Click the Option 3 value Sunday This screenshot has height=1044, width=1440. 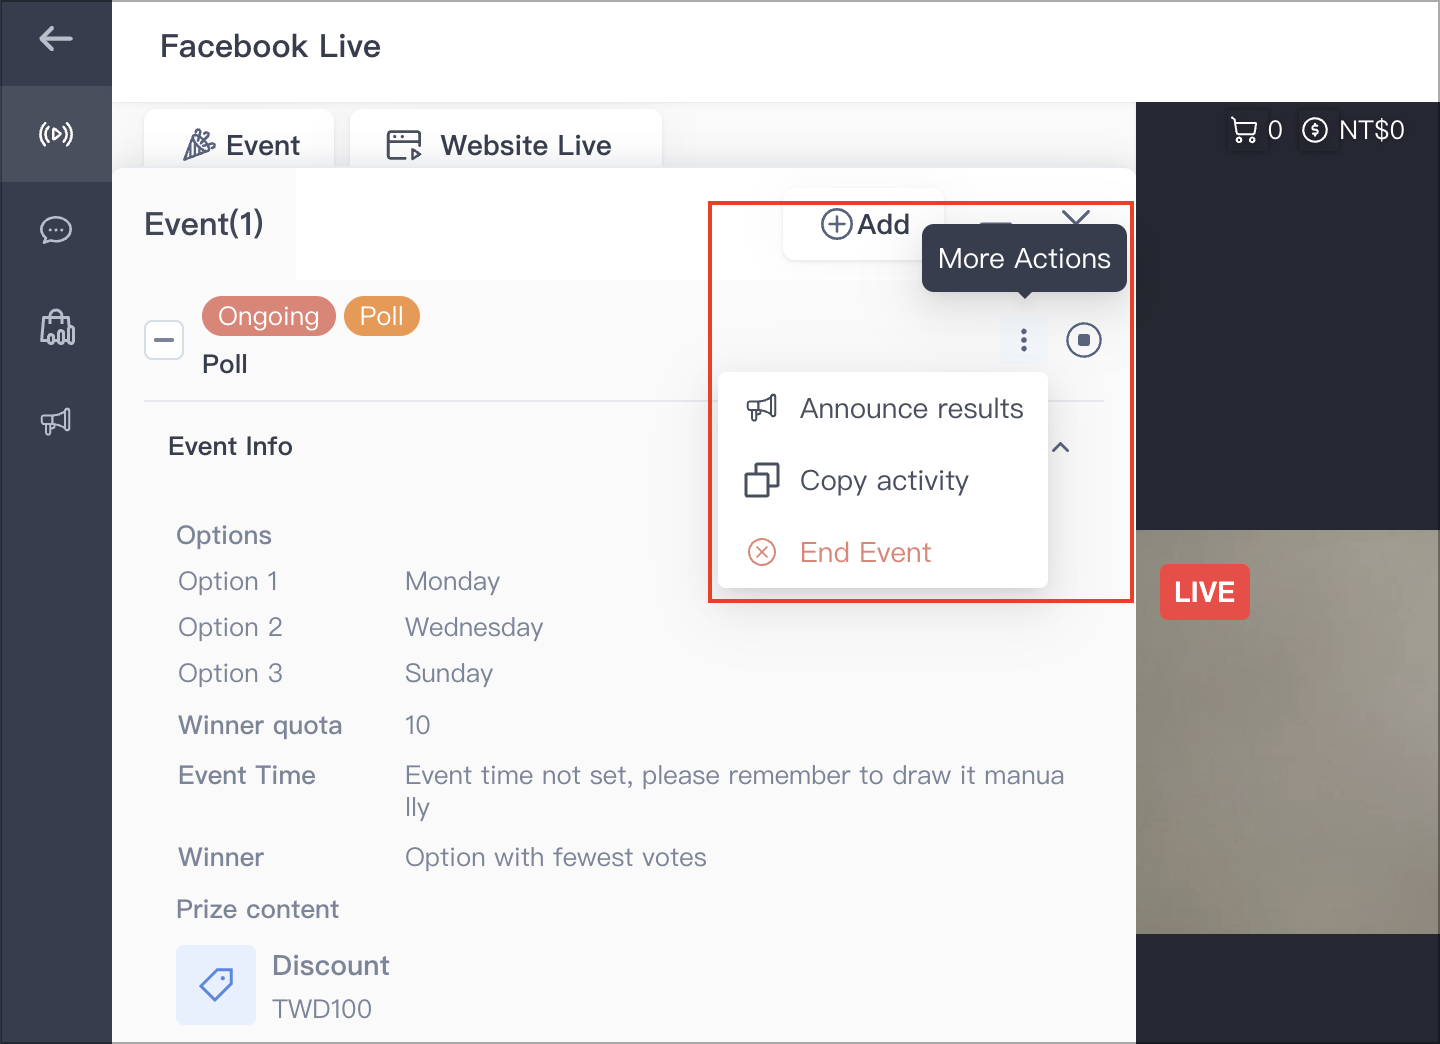coord(449,673)
